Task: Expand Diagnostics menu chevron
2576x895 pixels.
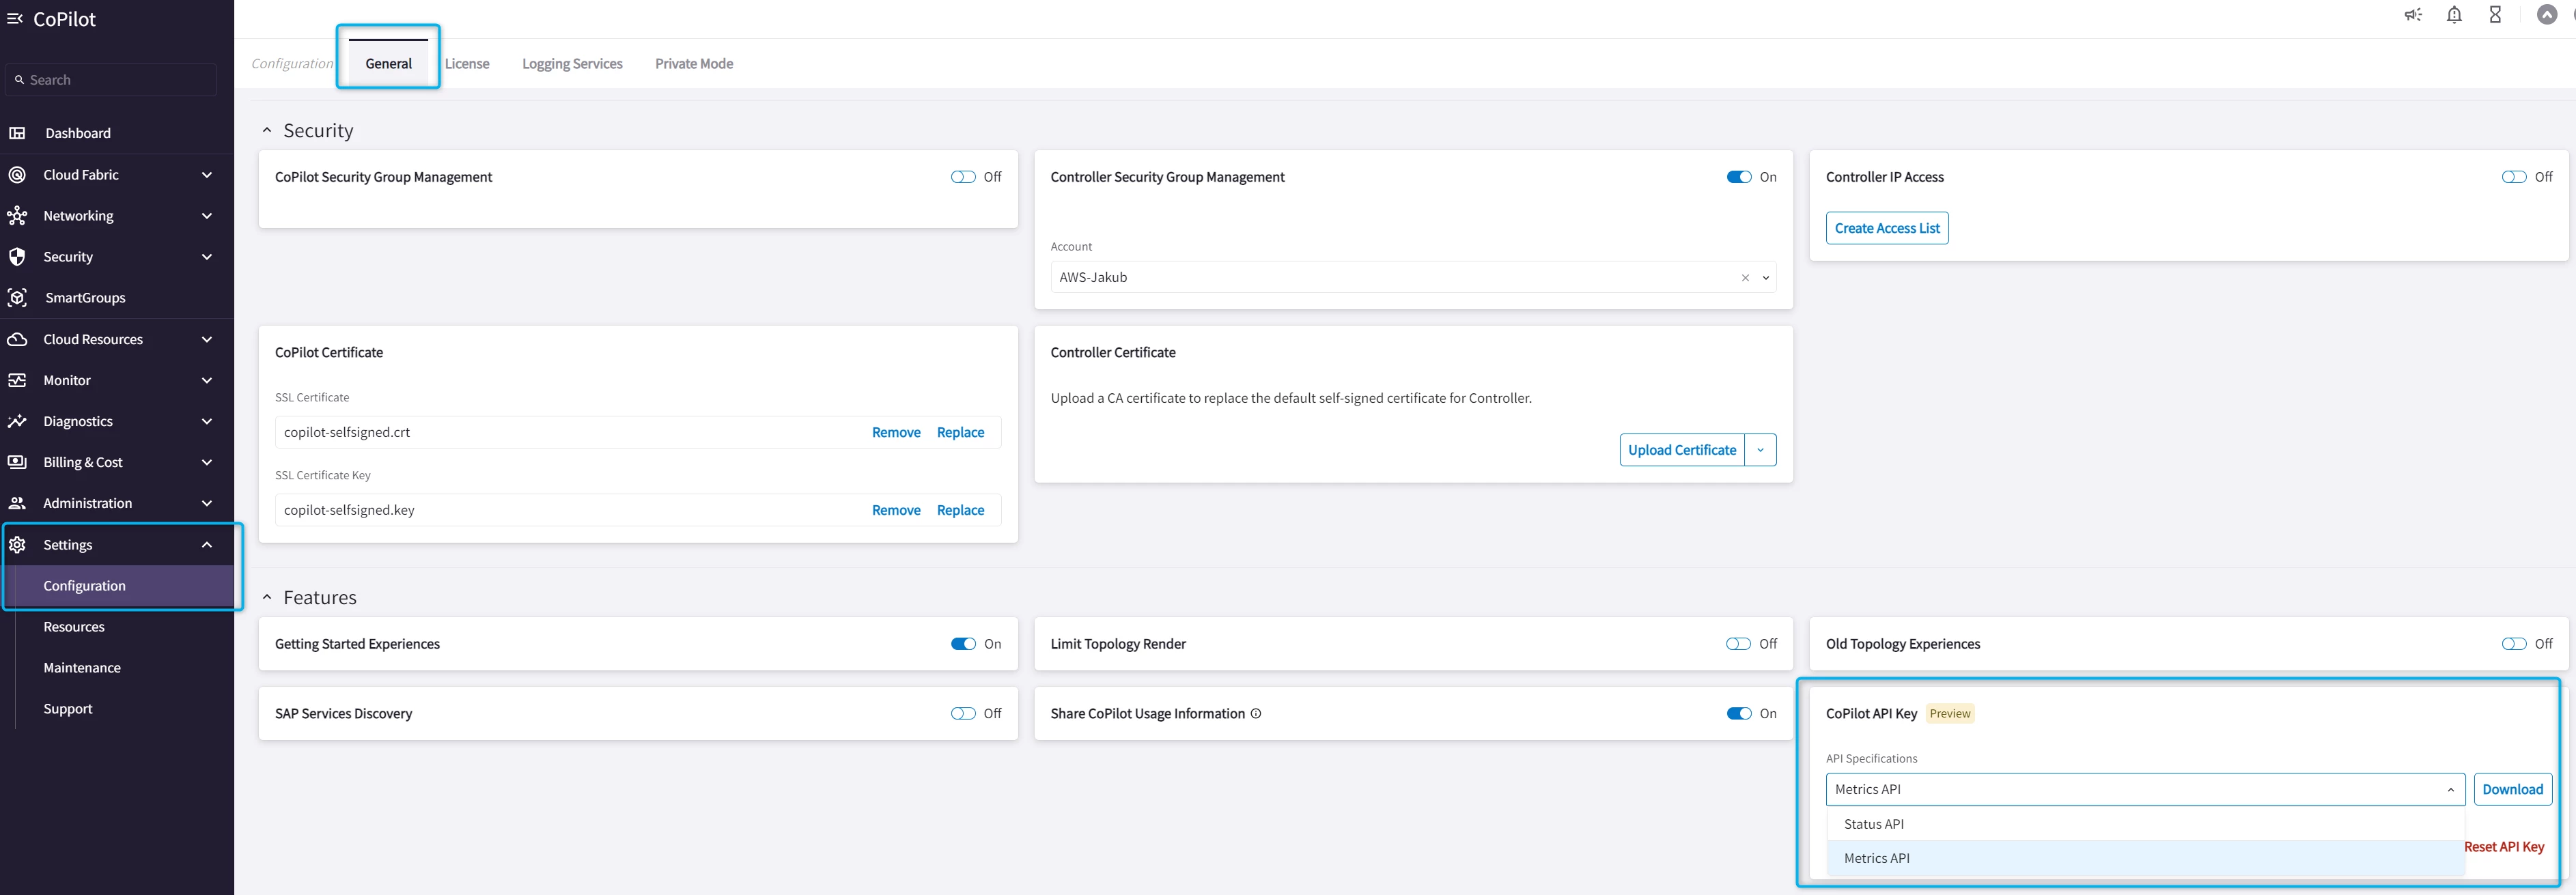Action: (x=207, y=421)
